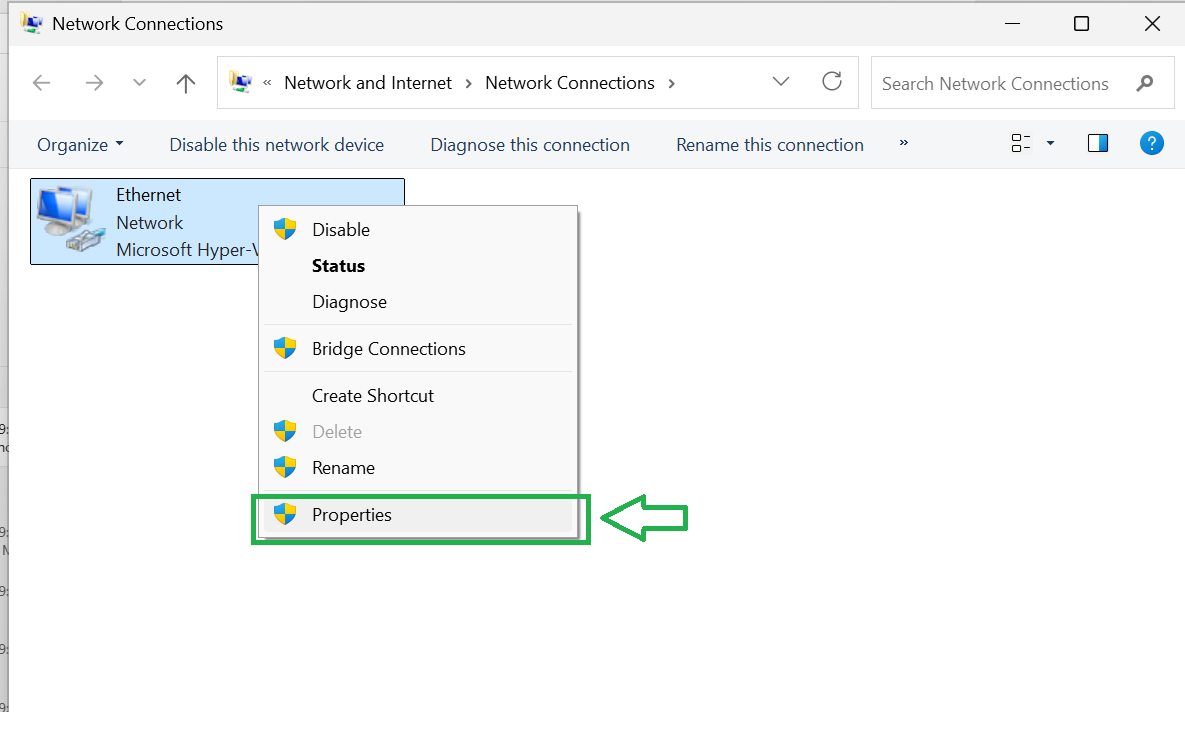
Task: Refresh the Network Connections view
Action: tap(831, 82)
